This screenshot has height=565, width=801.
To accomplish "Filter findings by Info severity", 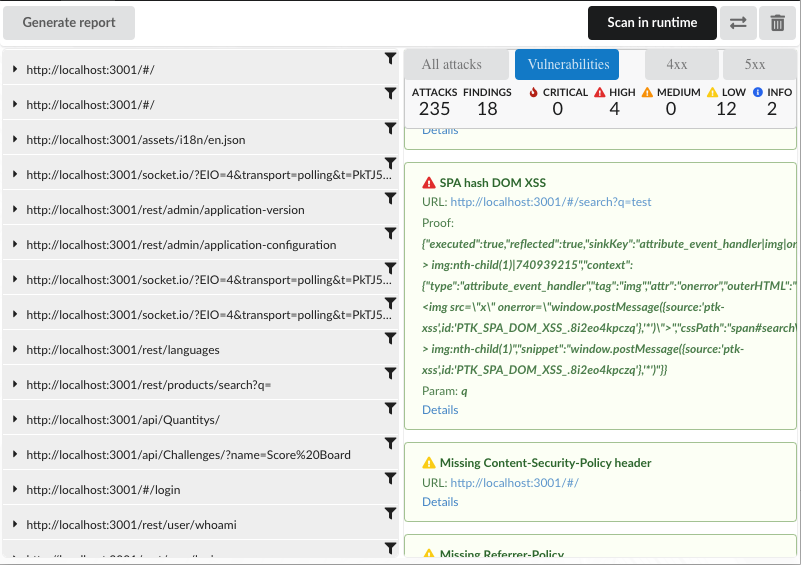I will (771, 101).
